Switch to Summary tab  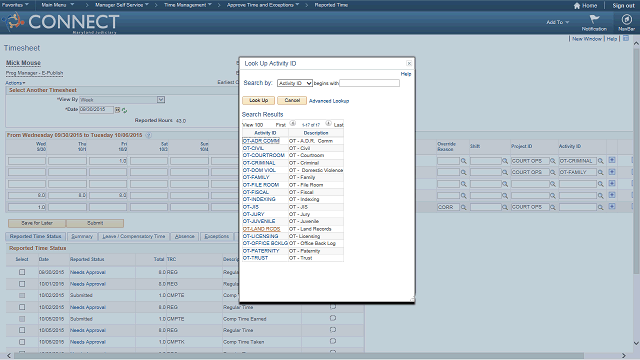point(82,236)
